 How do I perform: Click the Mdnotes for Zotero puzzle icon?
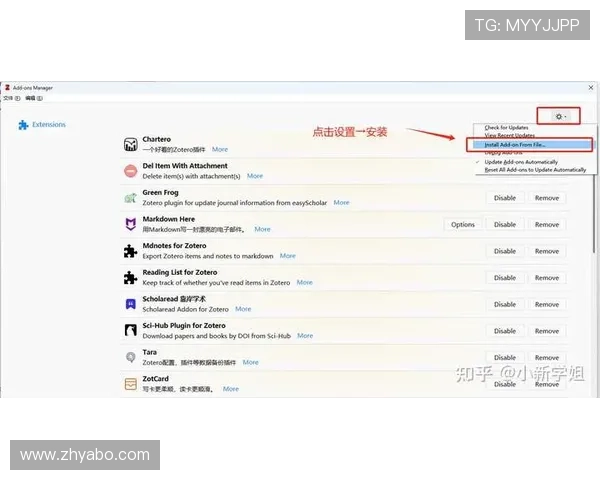(130, 251)
